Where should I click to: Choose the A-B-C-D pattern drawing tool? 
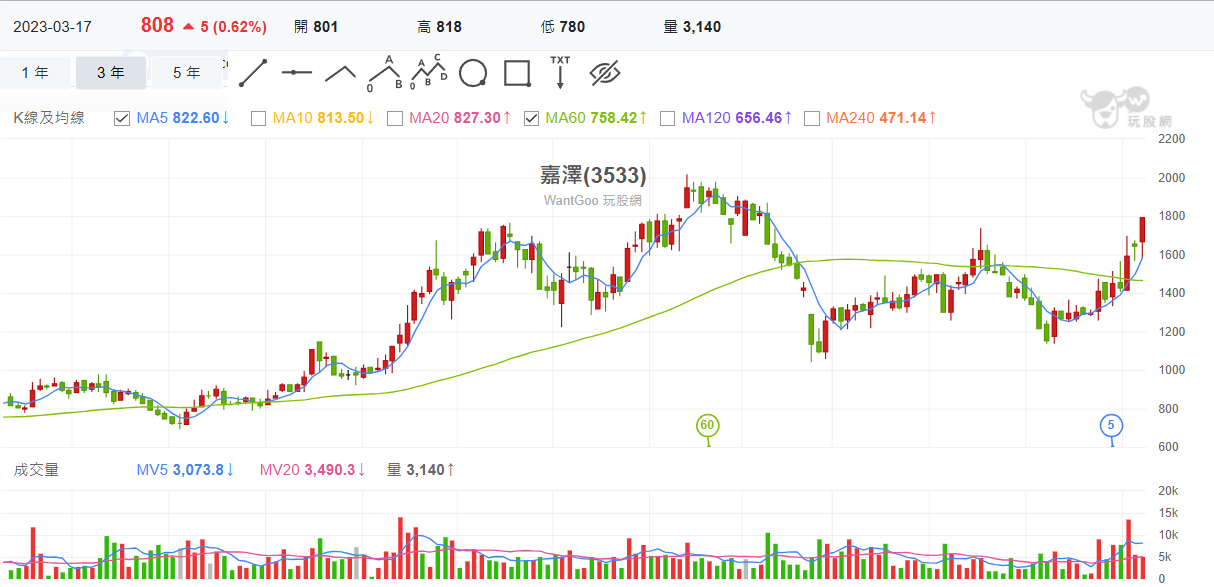click(x=428, y=72)
